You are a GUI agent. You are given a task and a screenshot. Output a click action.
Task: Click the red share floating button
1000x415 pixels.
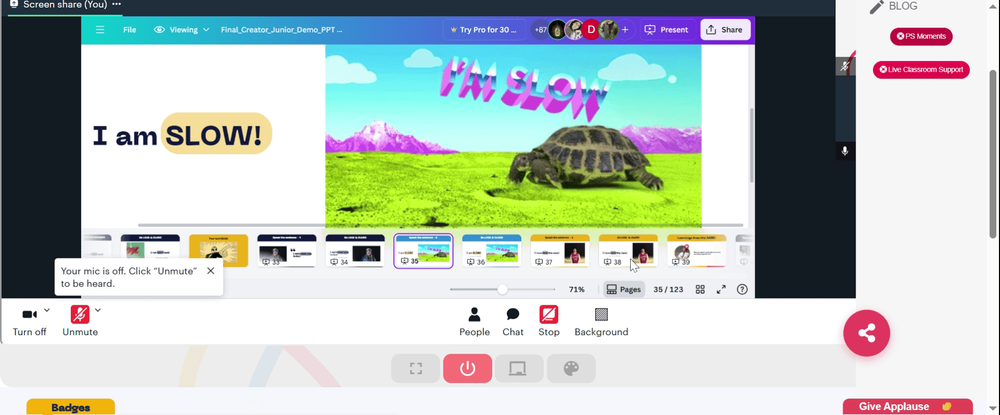(x=867, y=333)
